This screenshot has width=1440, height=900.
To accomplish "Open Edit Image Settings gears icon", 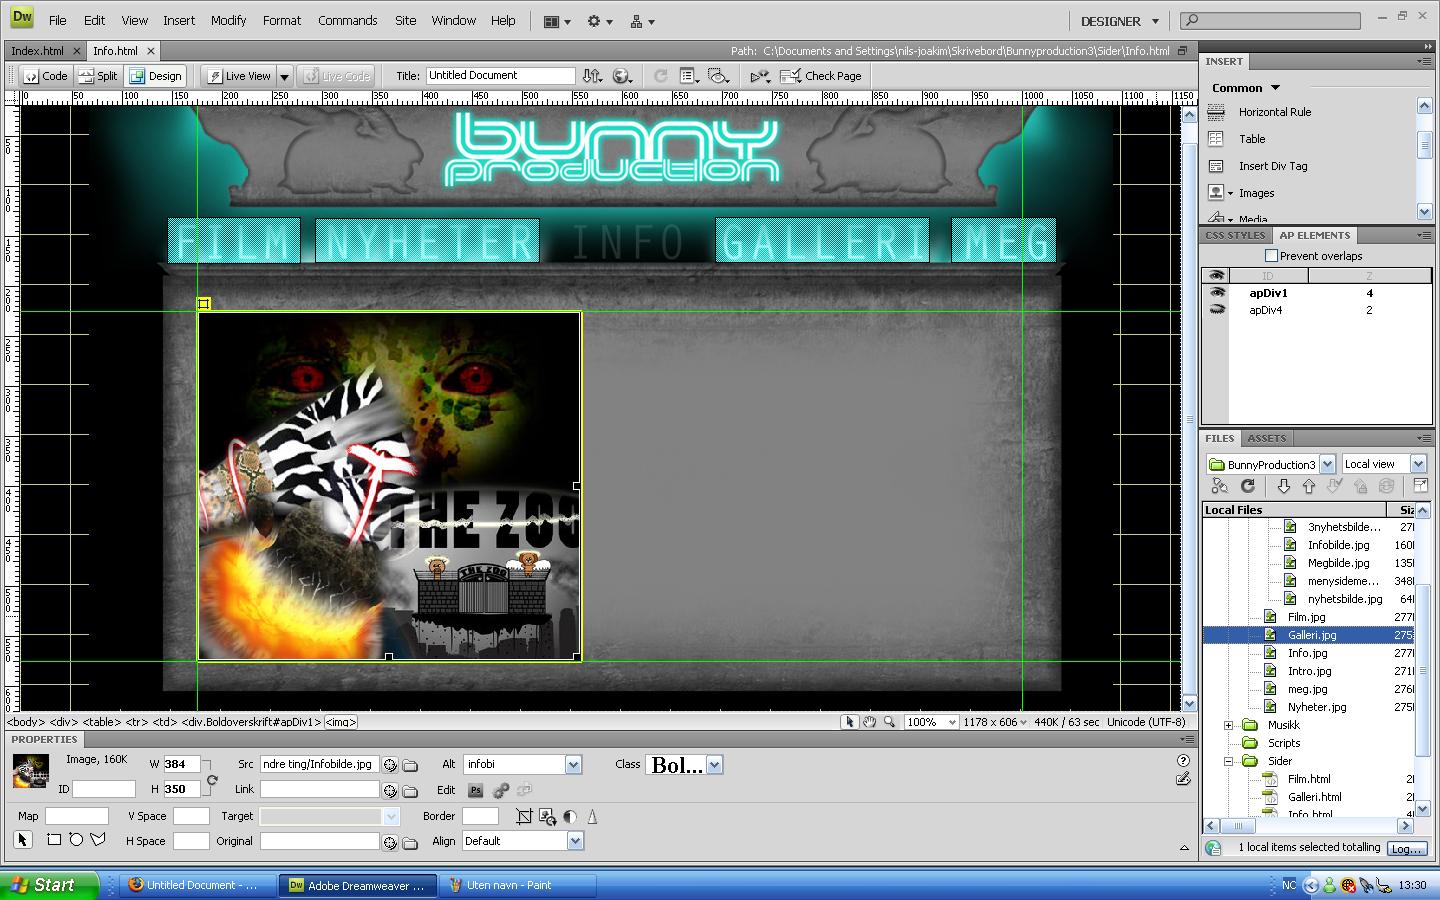I will point(500,790).
